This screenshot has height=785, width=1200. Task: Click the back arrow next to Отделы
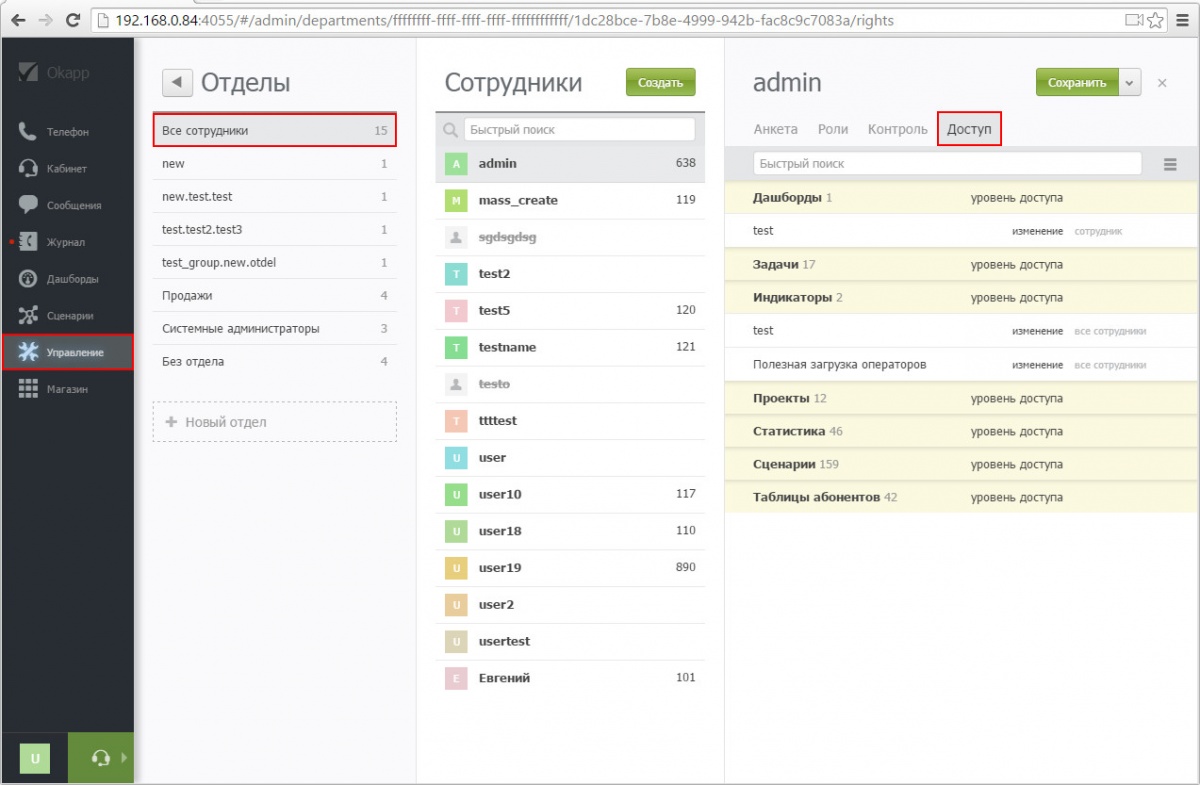[177, 82]
